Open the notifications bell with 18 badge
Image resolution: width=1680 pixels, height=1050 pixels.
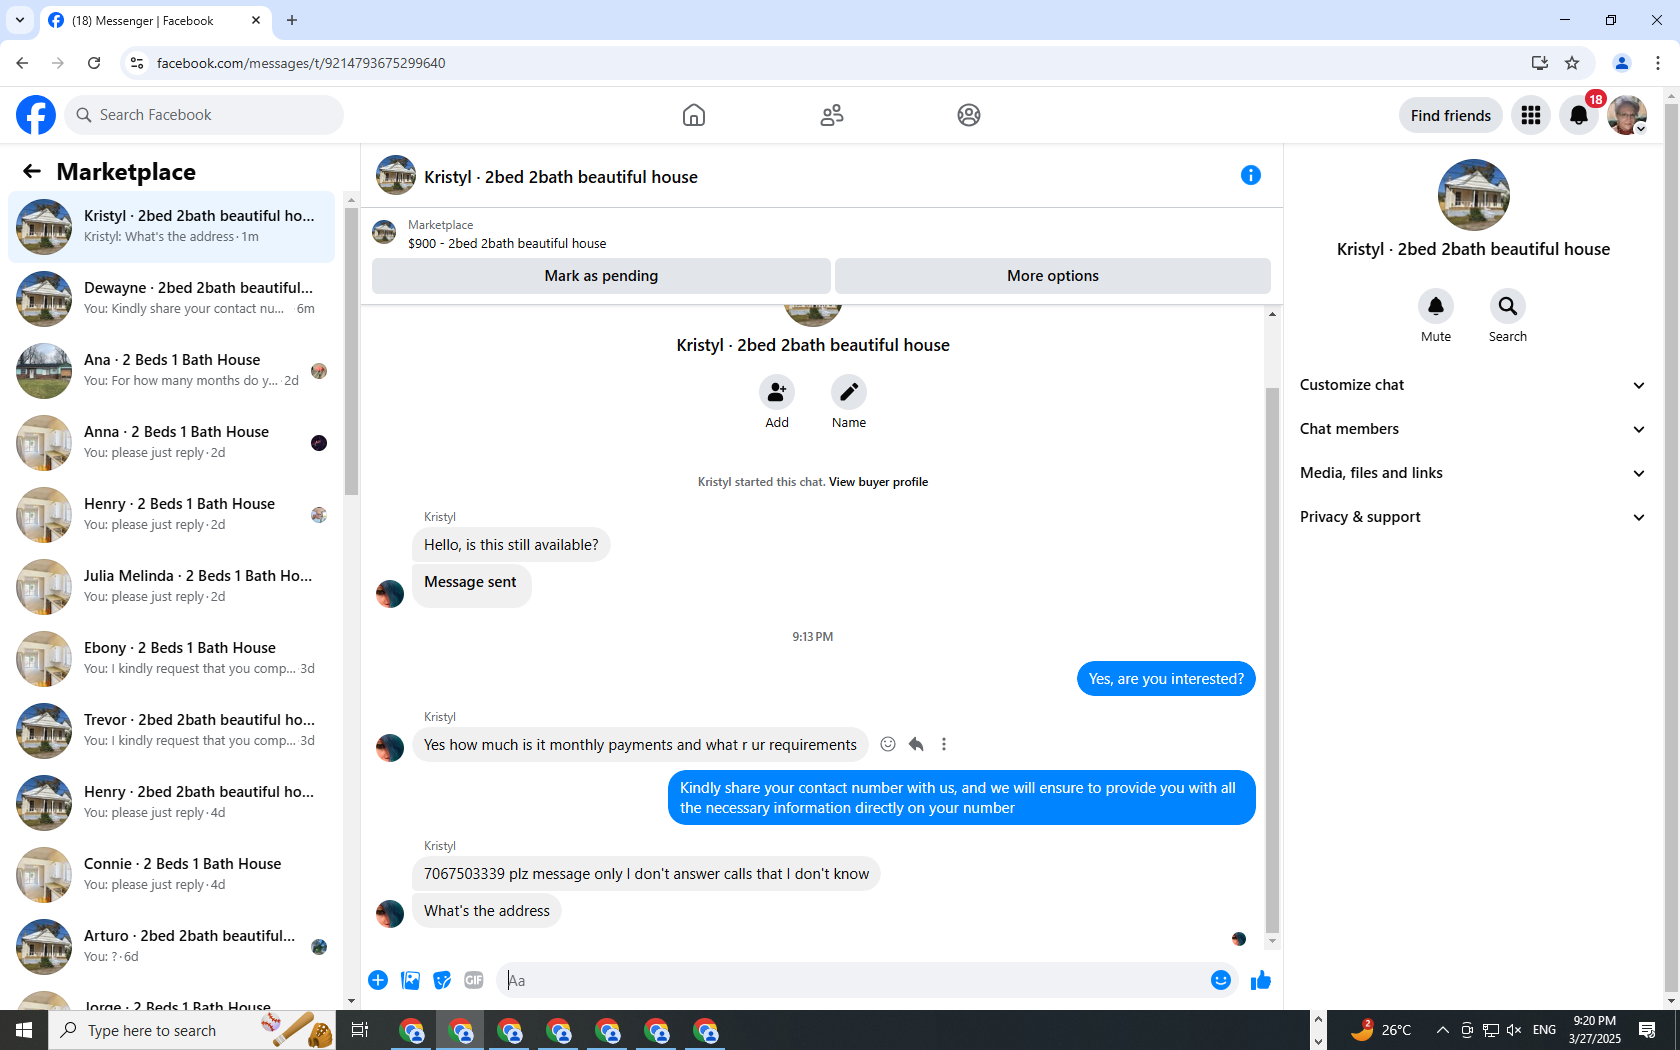click(x=1579, y=115)
